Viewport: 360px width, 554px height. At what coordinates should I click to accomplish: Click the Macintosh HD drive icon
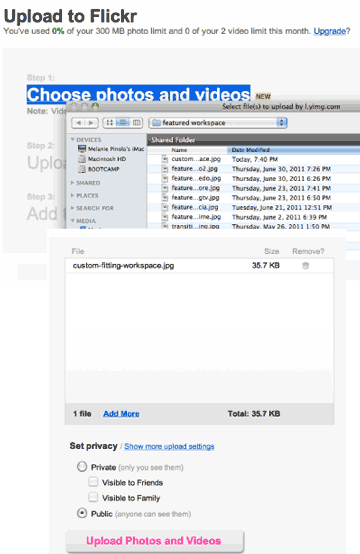[82, 159]
